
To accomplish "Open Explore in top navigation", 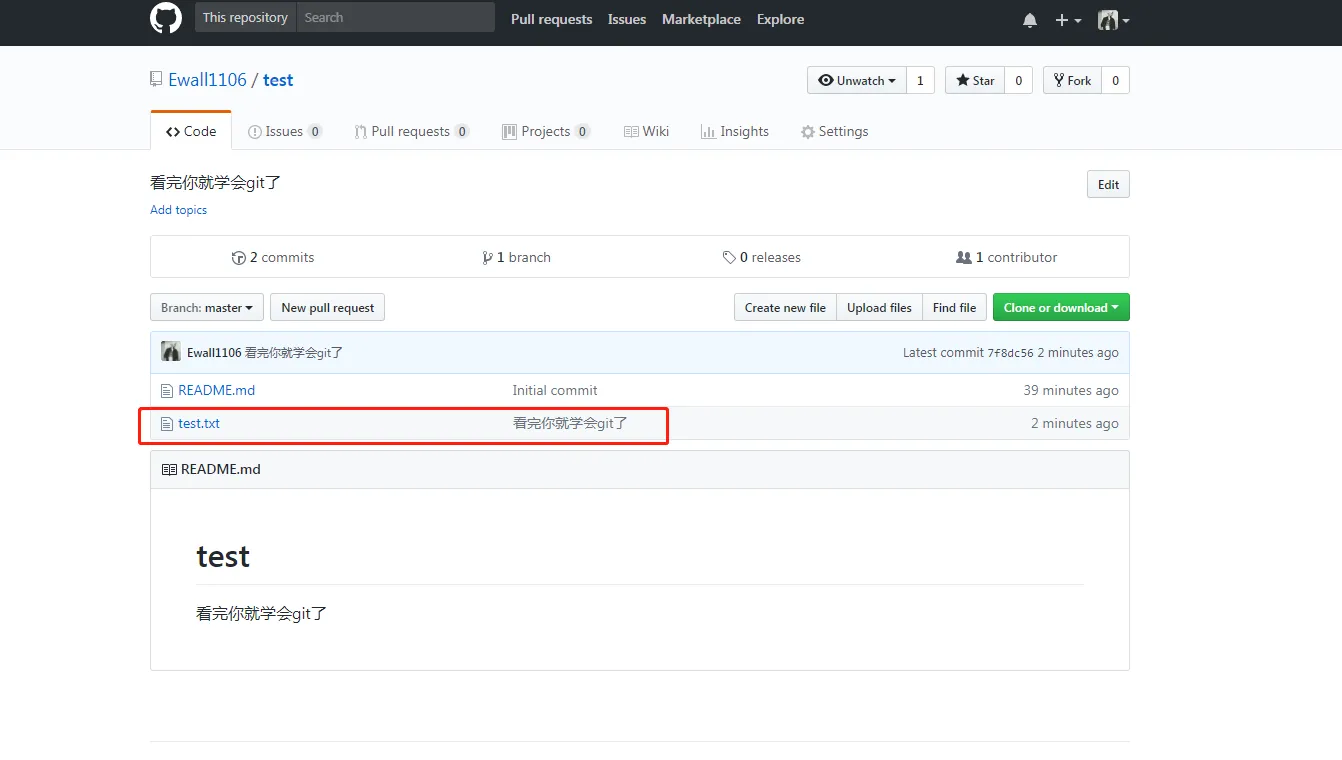I will point(780,19).
